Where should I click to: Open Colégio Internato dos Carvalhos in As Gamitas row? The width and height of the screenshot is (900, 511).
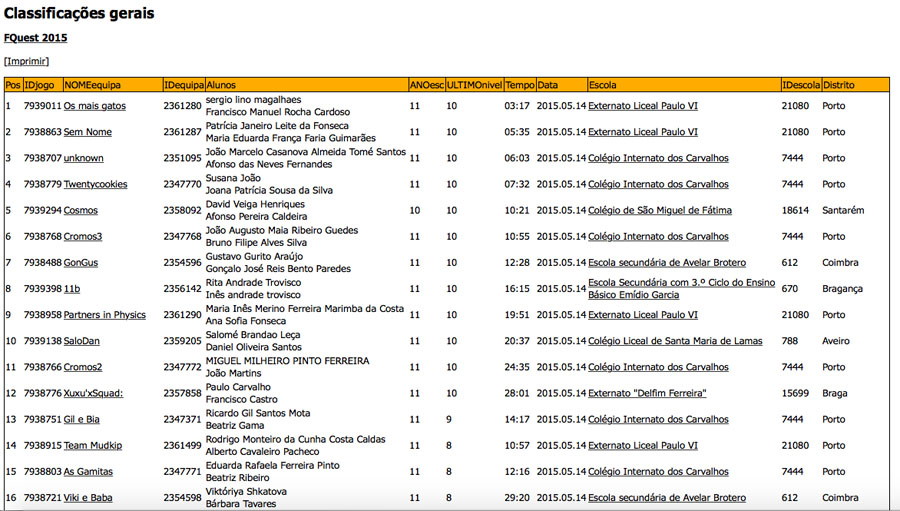[x=658, y=471]
